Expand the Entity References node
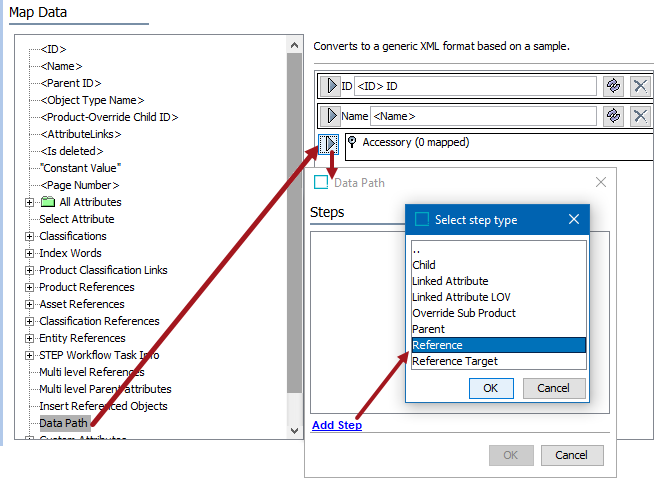 click(x=29, y=338)
